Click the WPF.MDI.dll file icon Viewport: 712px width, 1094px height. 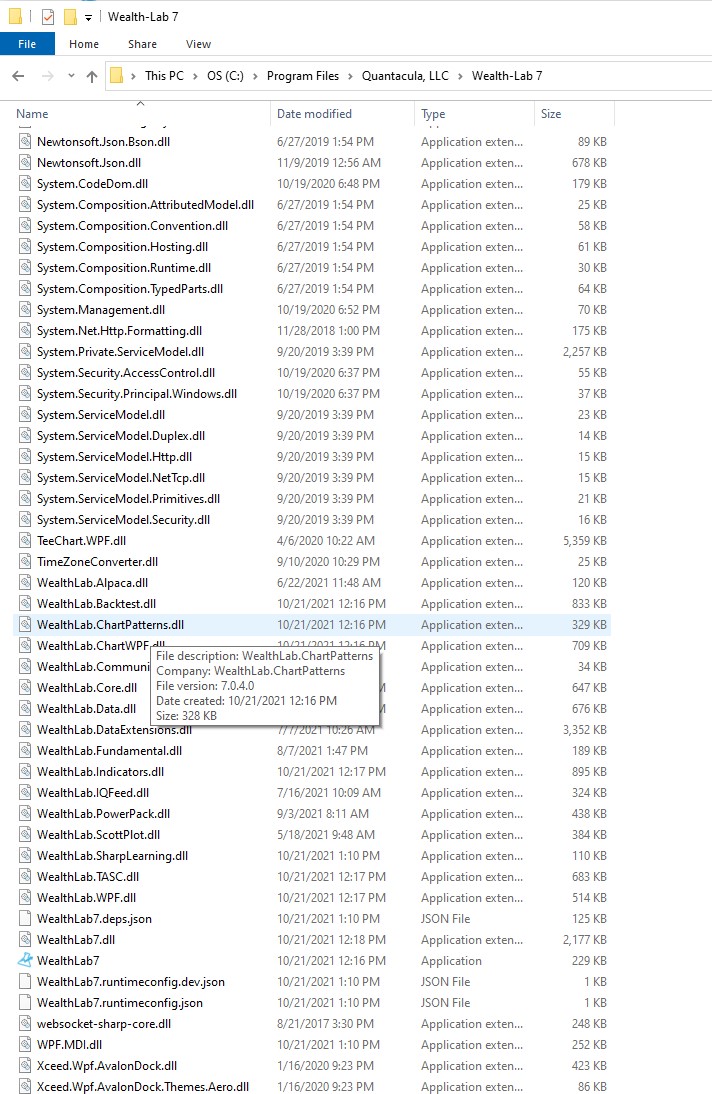pyautogui.click(x=25, y=1044)
